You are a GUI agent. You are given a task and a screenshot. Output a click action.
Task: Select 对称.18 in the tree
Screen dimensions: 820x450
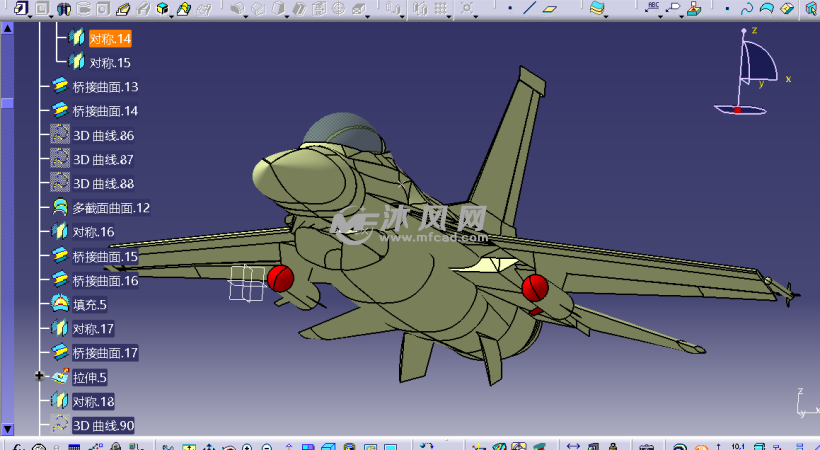pos(93,401)
